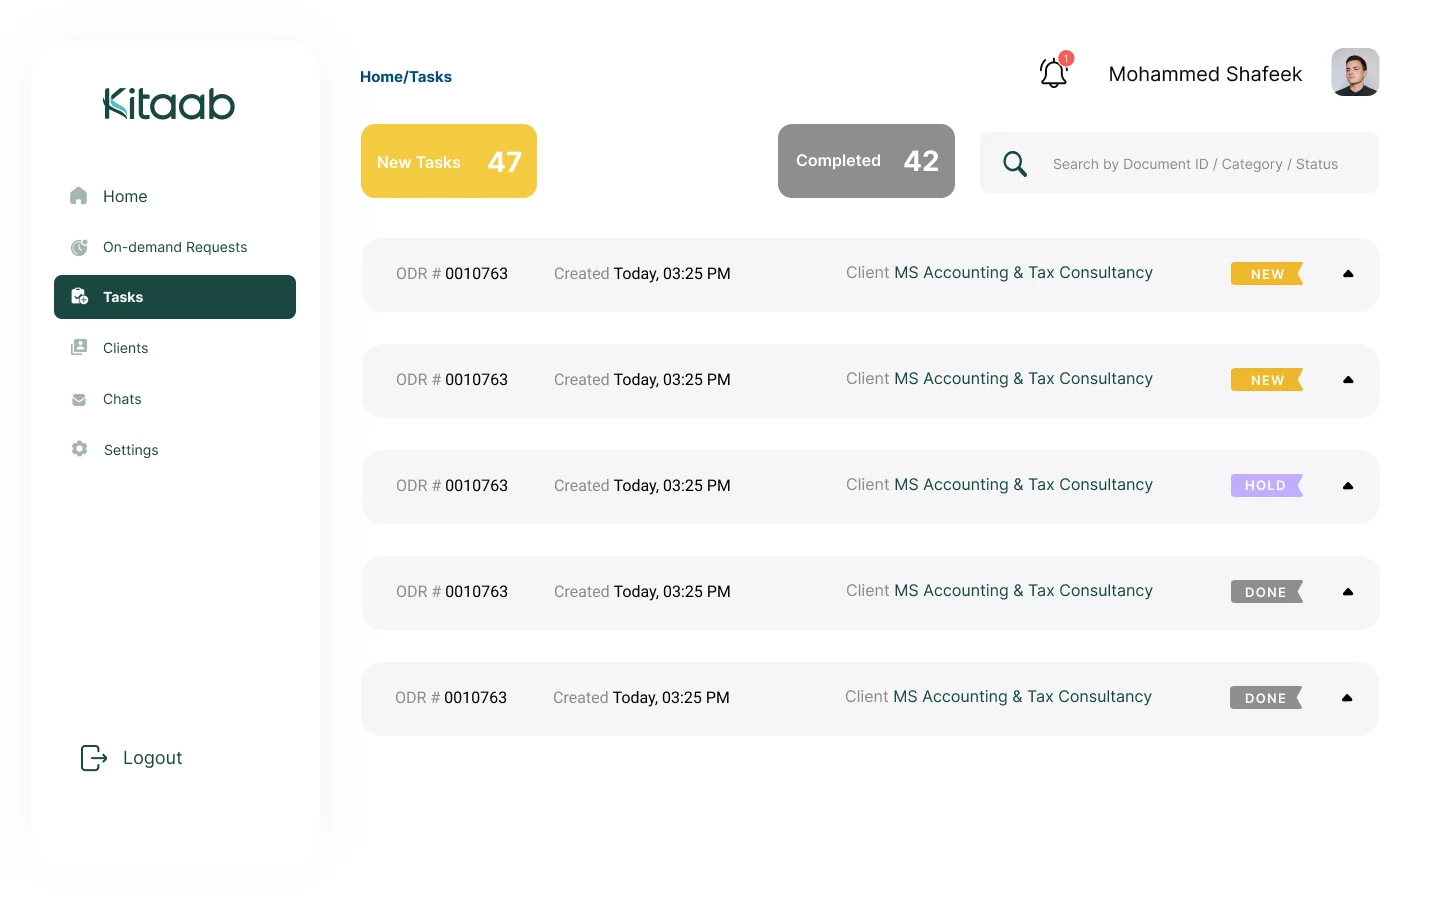This screenshot has width=1440, height=900.
Task: Open the notification bell with red badge
Action: click(1054, 72)
